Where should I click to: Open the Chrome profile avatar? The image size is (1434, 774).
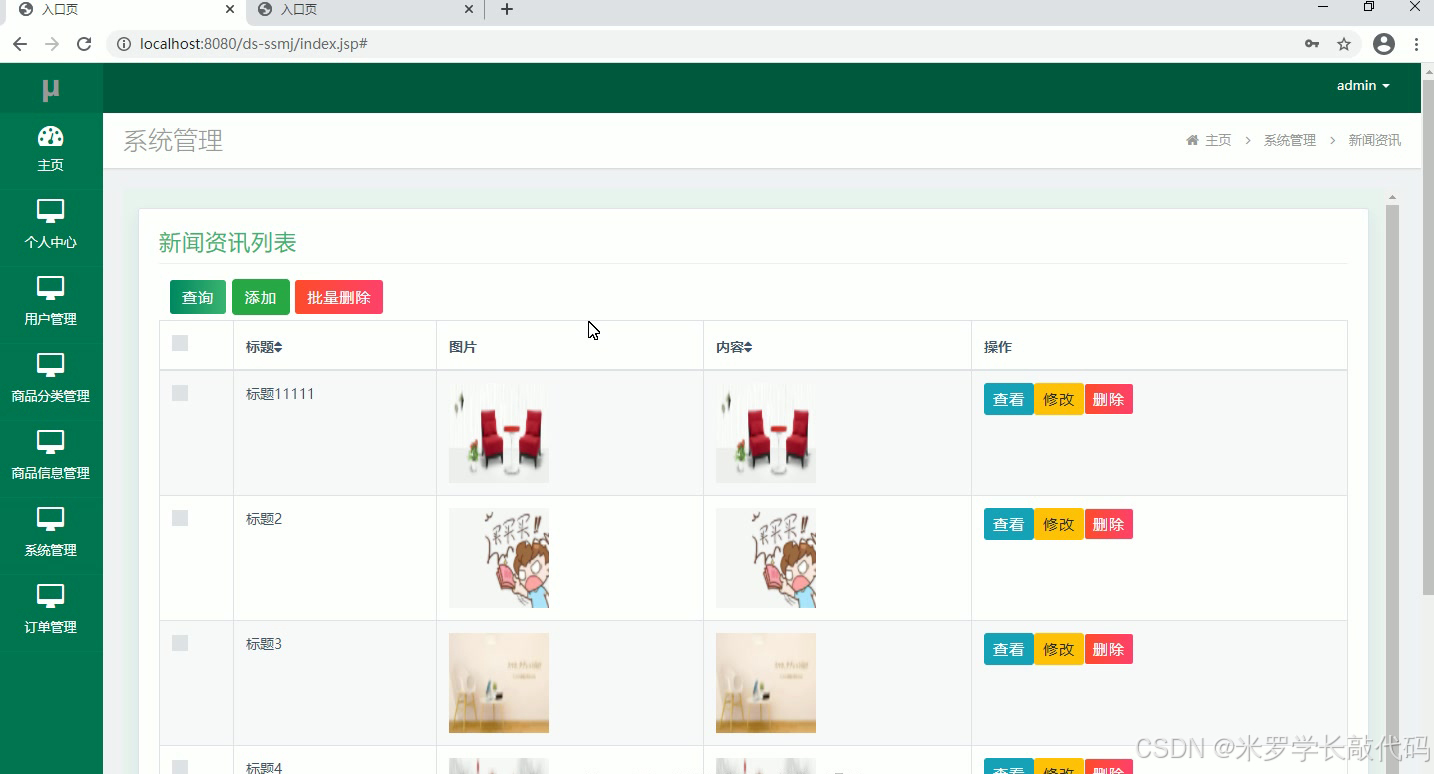(x=1384, y=44)
